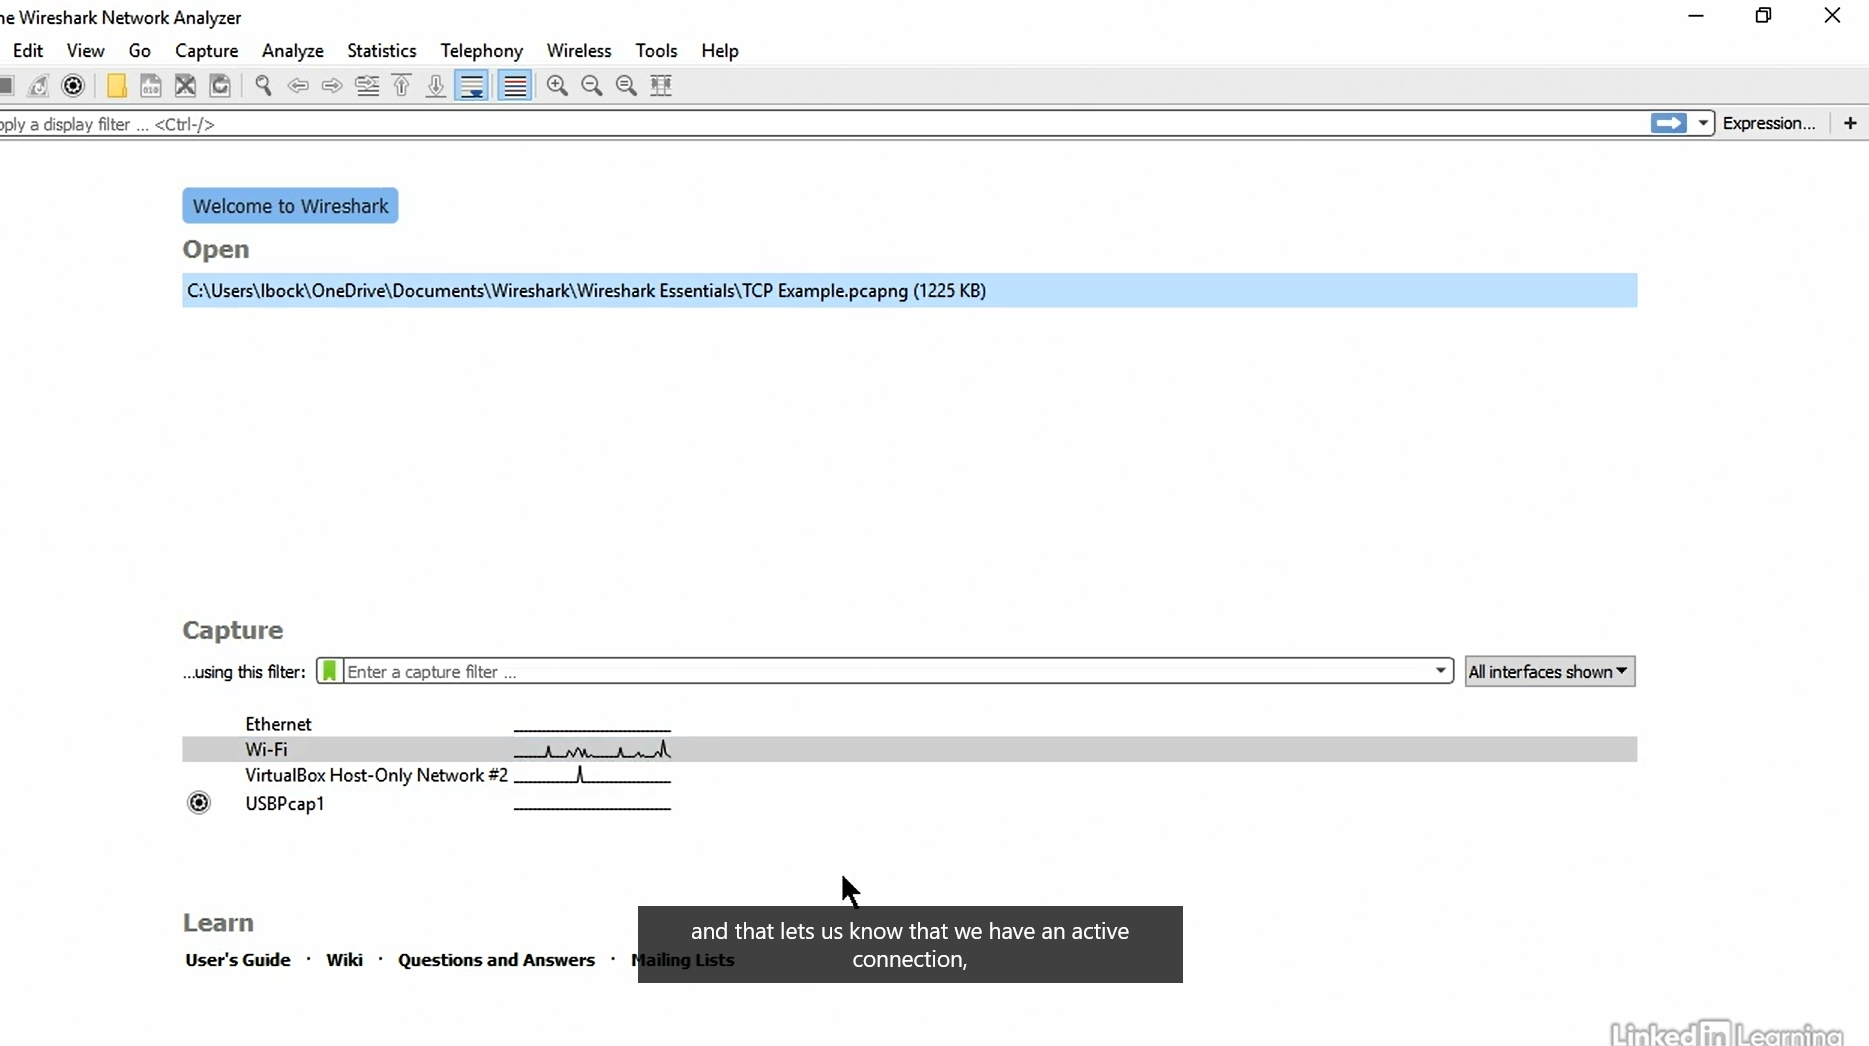The height and width of the screenshot is (1046, 1869).
Task: Open the User's Guide link
Action: coord(238,960)
